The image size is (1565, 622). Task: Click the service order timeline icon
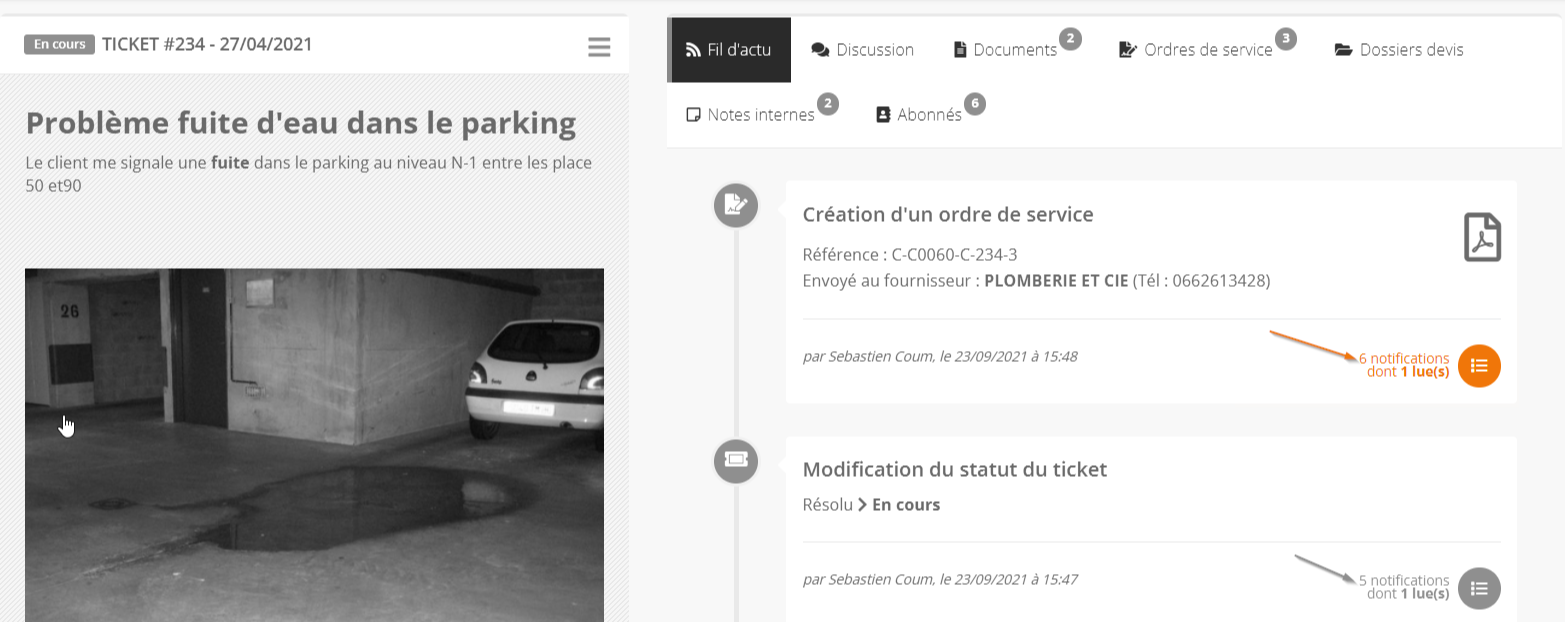pyautogui.click(x=735, y=205)
